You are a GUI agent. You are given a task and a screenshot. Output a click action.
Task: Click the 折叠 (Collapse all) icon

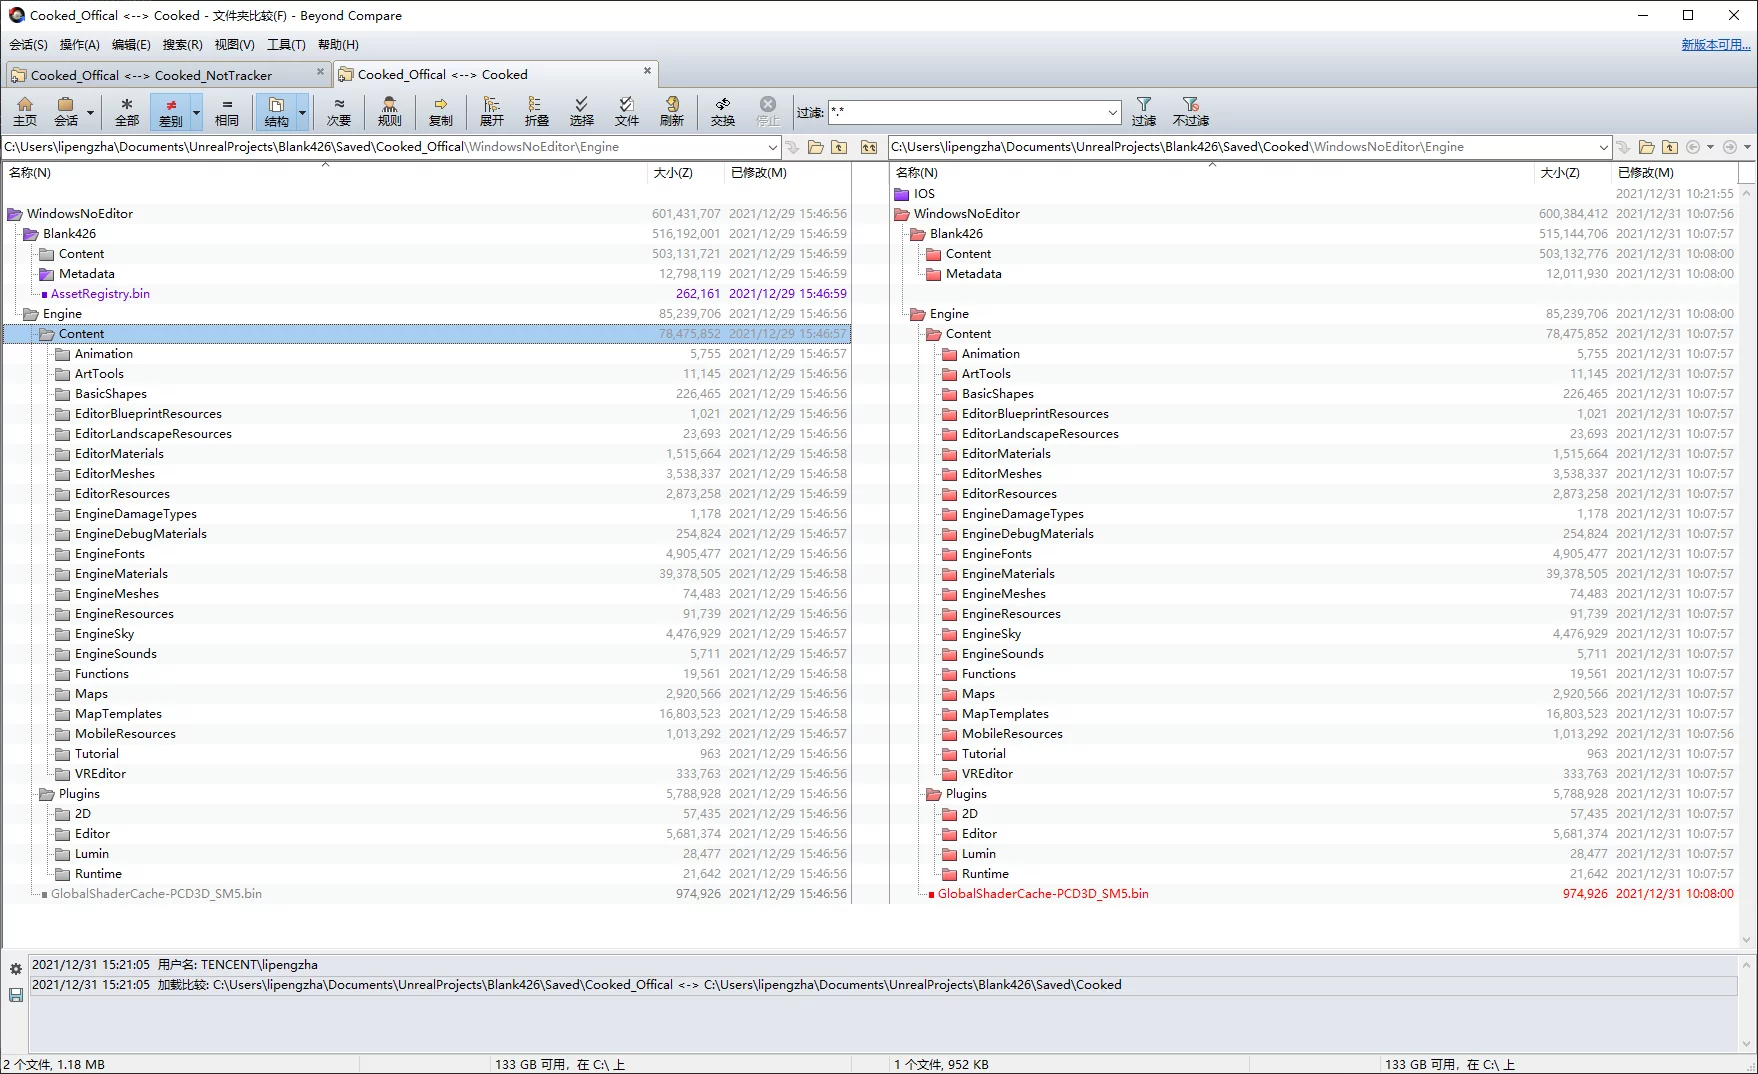click(x=537, y=111)
